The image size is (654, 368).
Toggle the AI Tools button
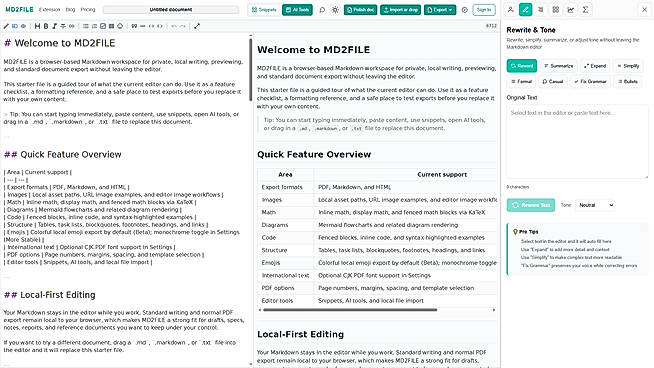point(297,10)
